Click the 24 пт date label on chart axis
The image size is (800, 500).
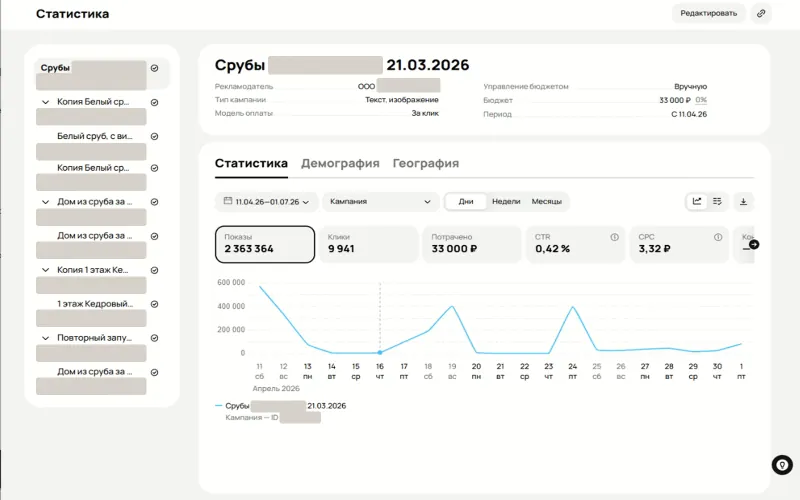pyautogui.click(x=572, y=371)
